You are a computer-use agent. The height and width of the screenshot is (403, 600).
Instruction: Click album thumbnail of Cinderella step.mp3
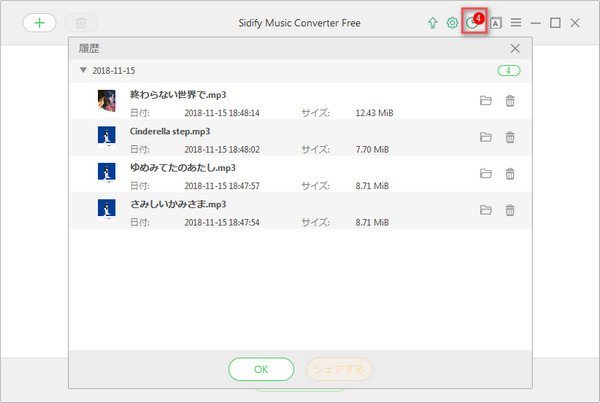107,137
